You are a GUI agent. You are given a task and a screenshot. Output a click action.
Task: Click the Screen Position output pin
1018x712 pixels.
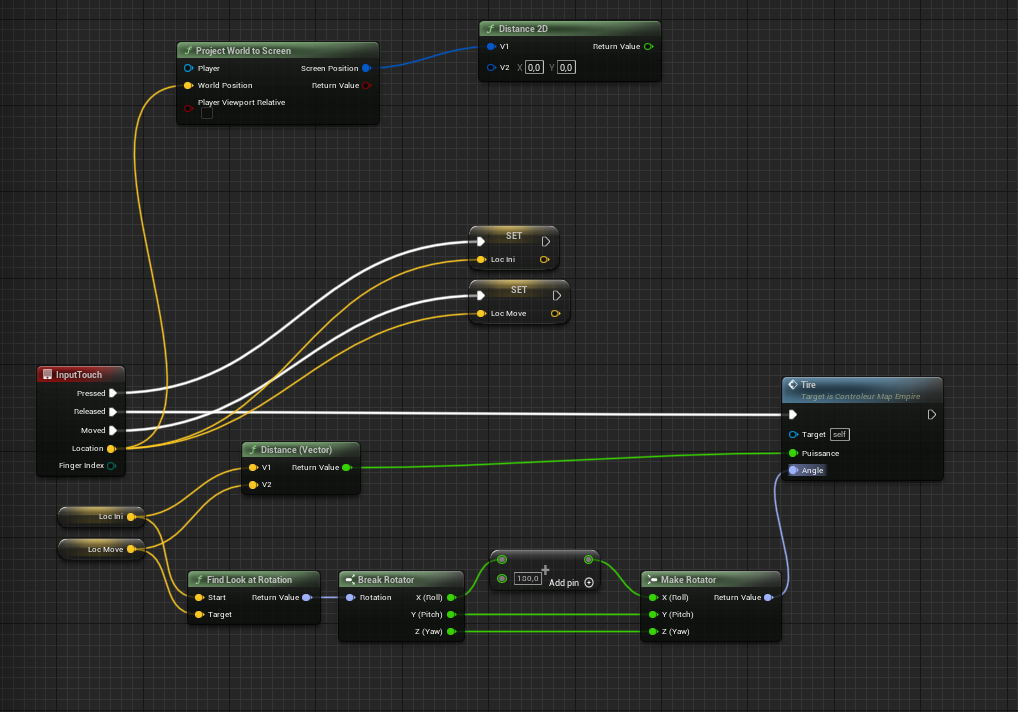[366, 68]
